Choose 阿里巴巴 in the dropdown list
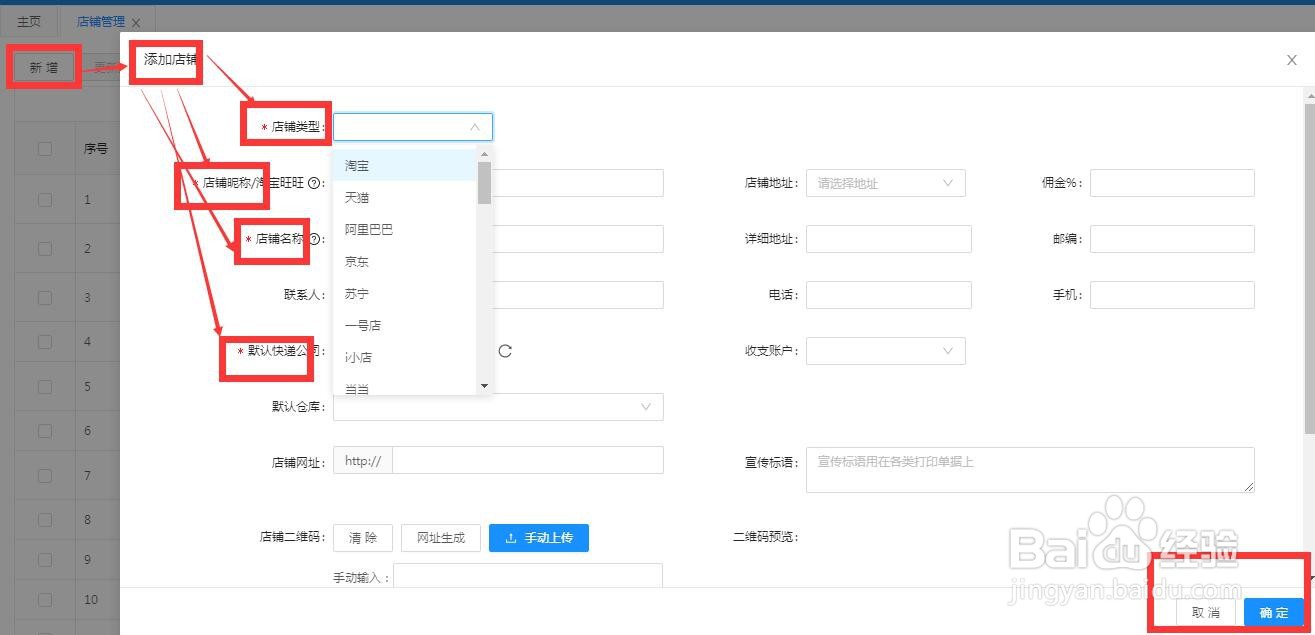1315x635 pixels. pos(405,229)
